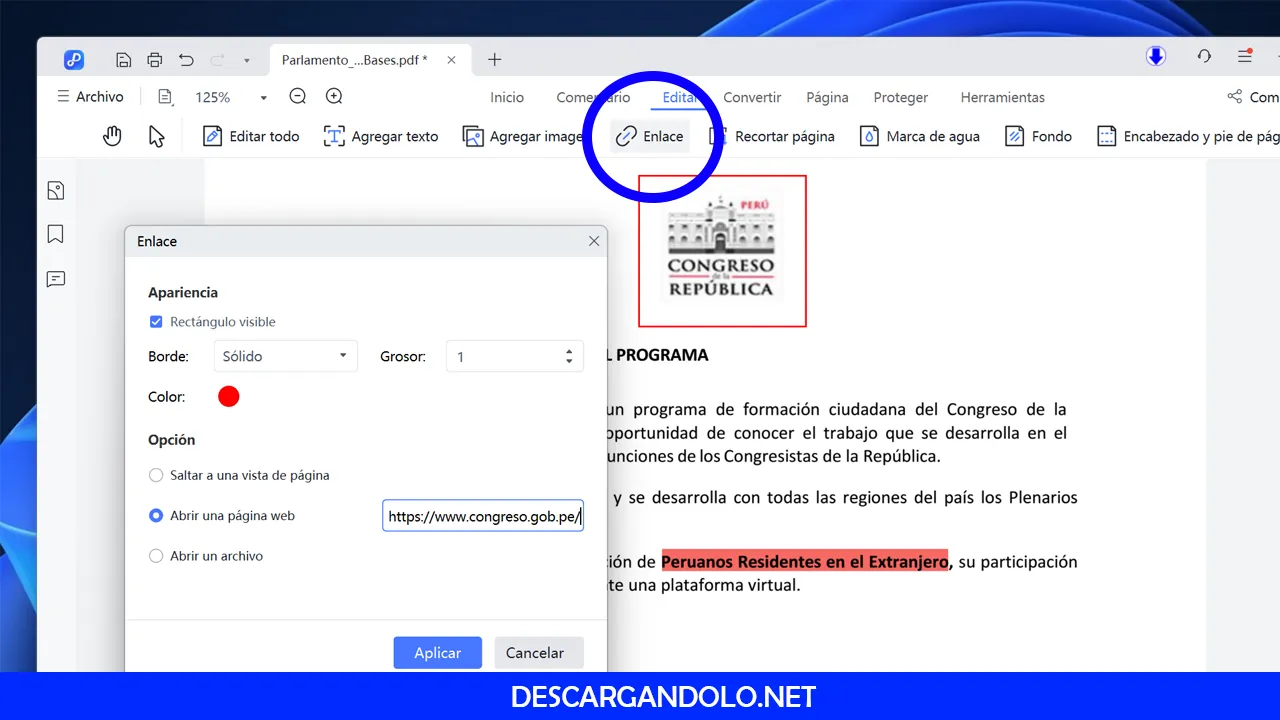Expand the quick access toolbar arrow
1280x720 pixels.
click(247, 60)
